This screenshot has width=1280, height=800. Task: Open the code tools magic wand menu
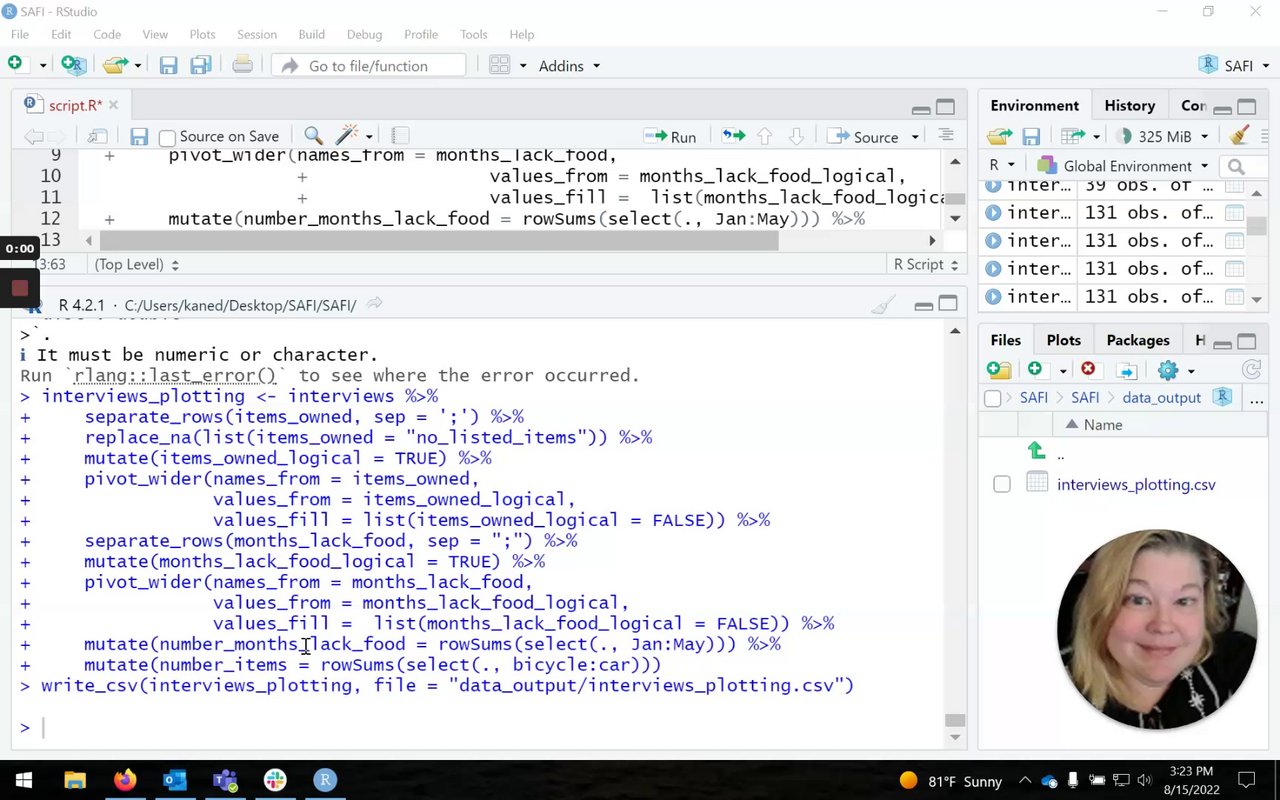353,136
